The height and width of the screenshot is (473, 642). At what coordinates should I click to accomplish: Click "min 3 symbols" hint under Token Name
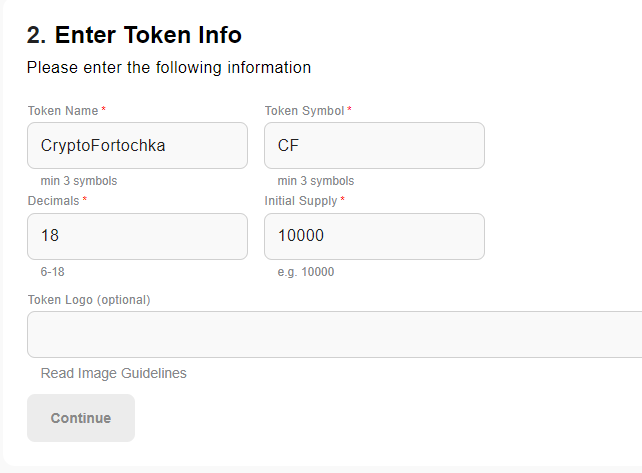point(79,181)
